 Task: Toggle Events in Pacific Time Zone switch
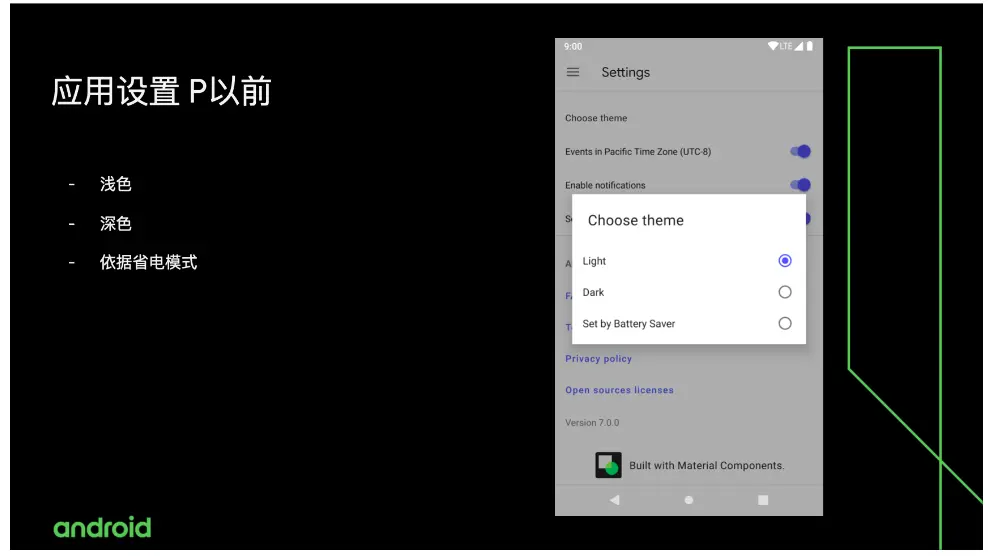[800, 151]
